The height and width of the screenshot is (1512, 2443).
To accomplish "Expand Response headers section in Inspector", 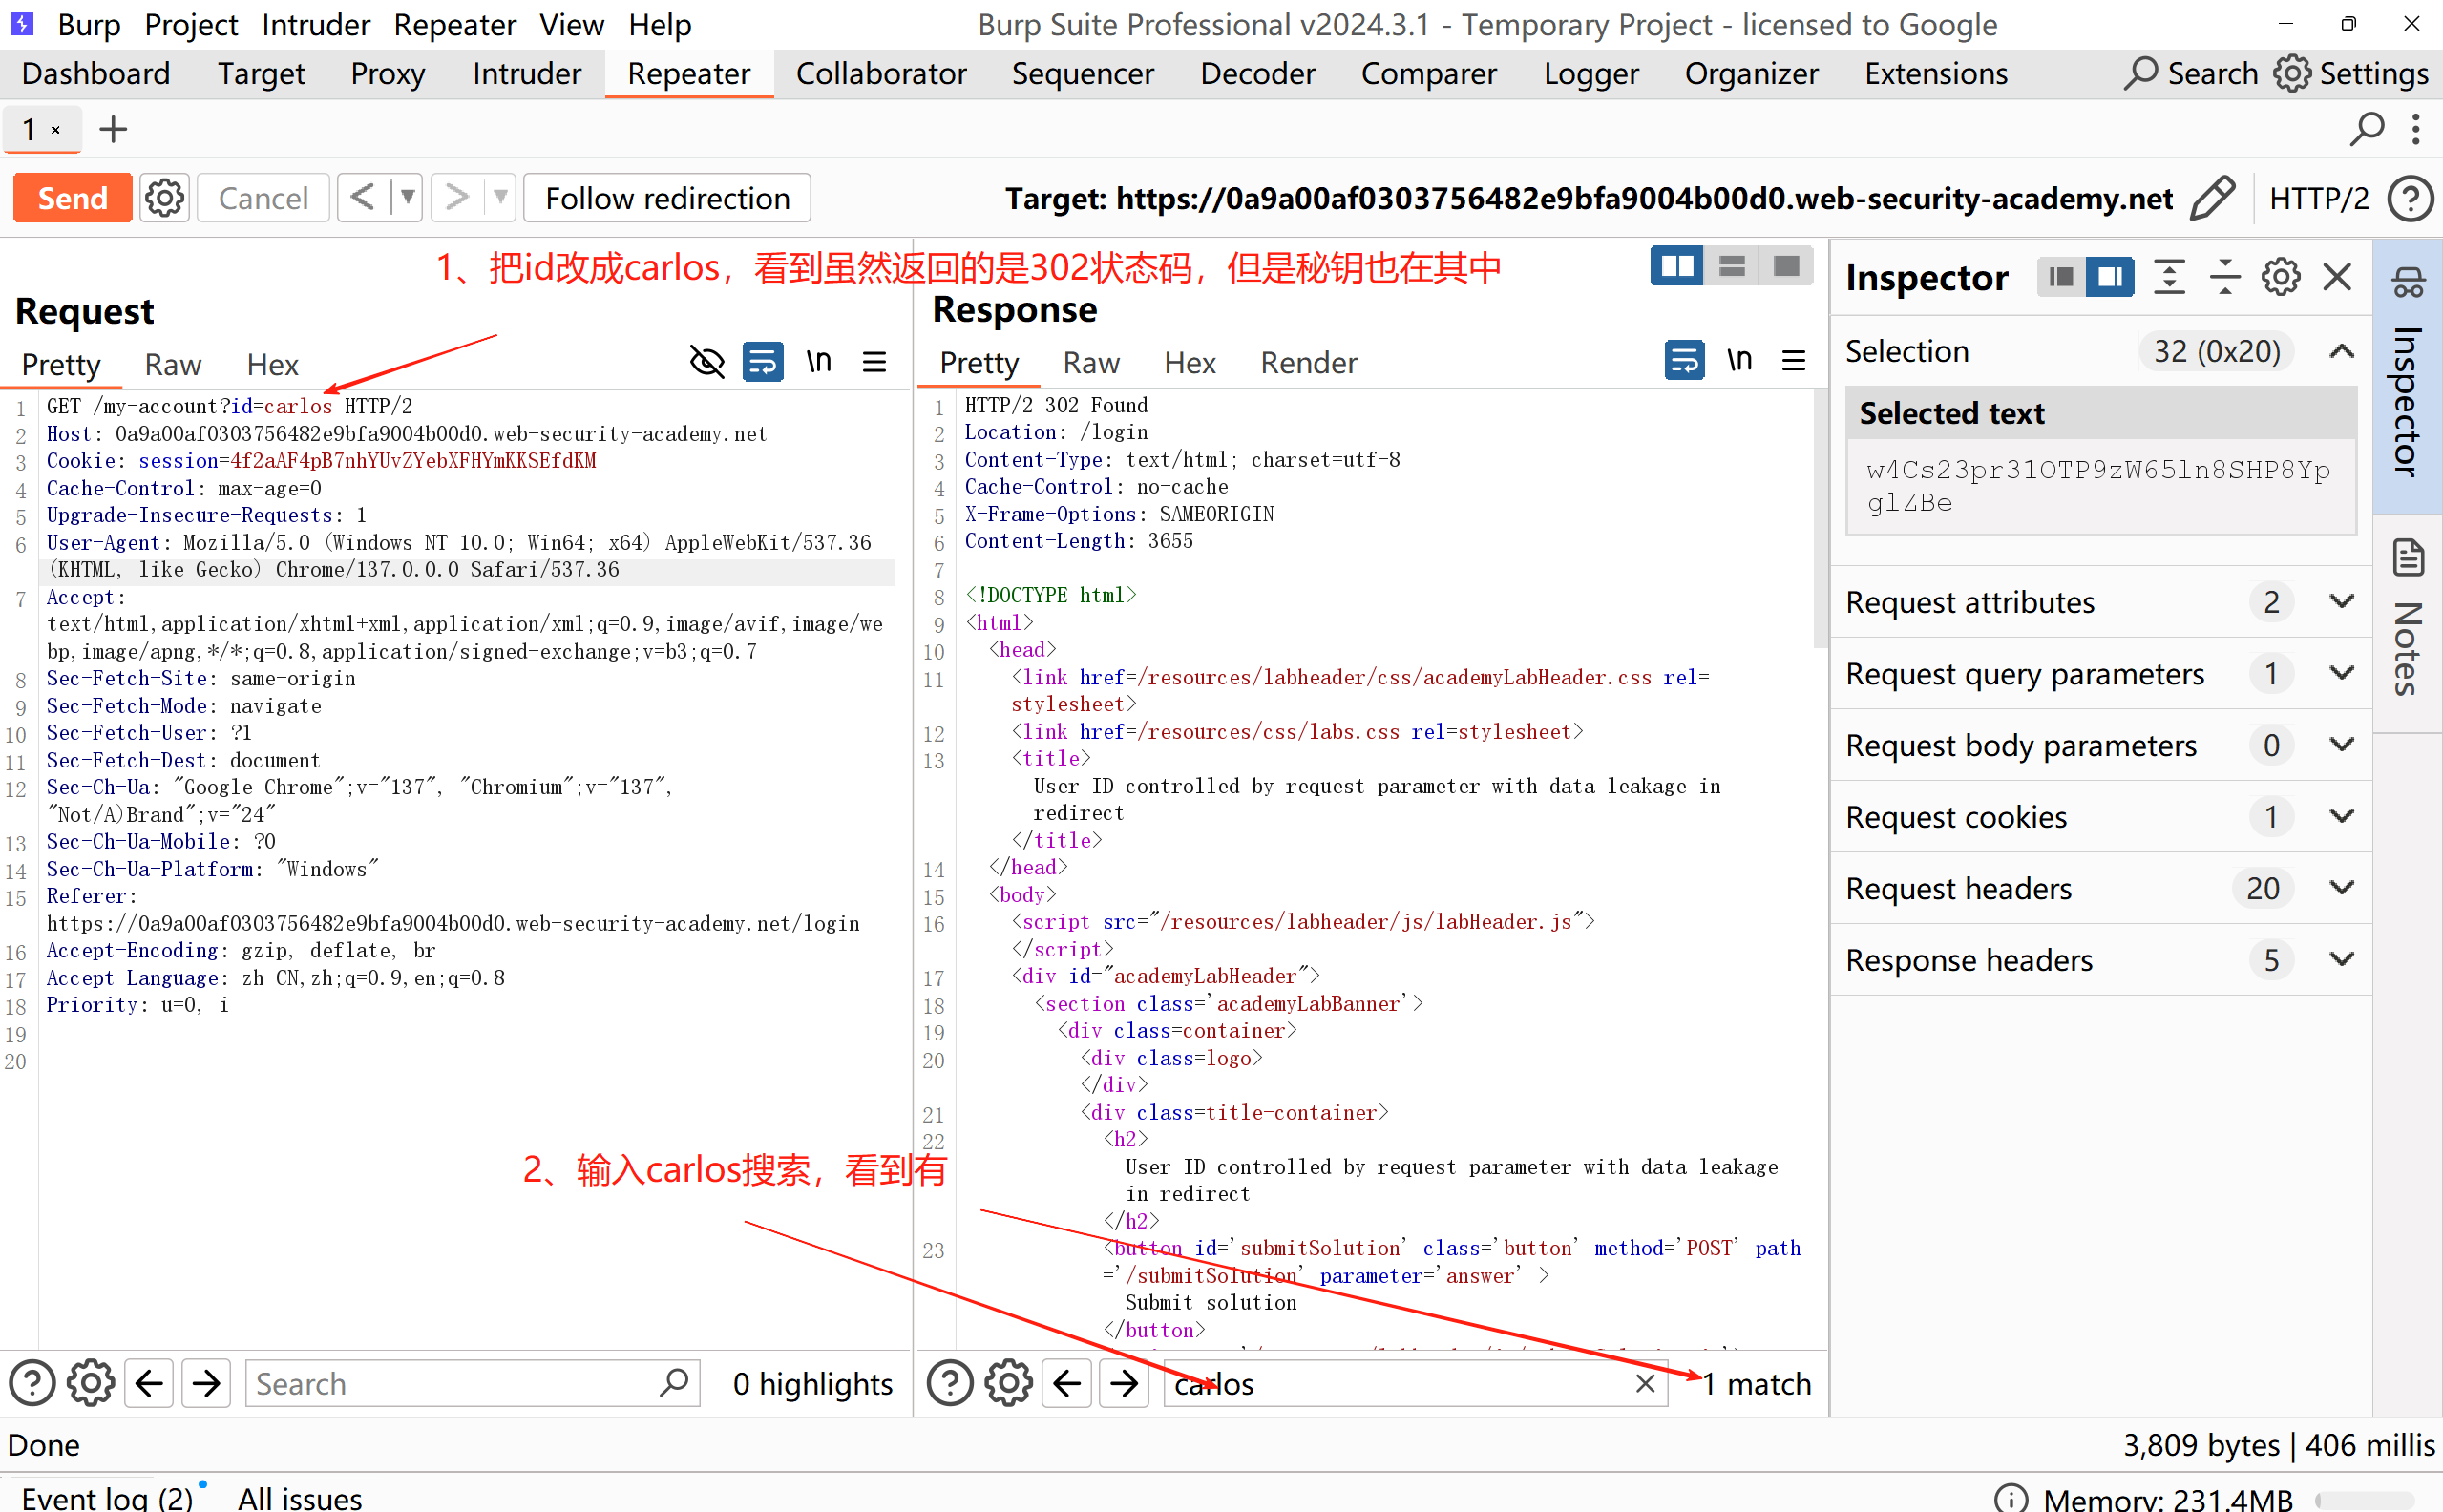I will tap(2341, 960).
